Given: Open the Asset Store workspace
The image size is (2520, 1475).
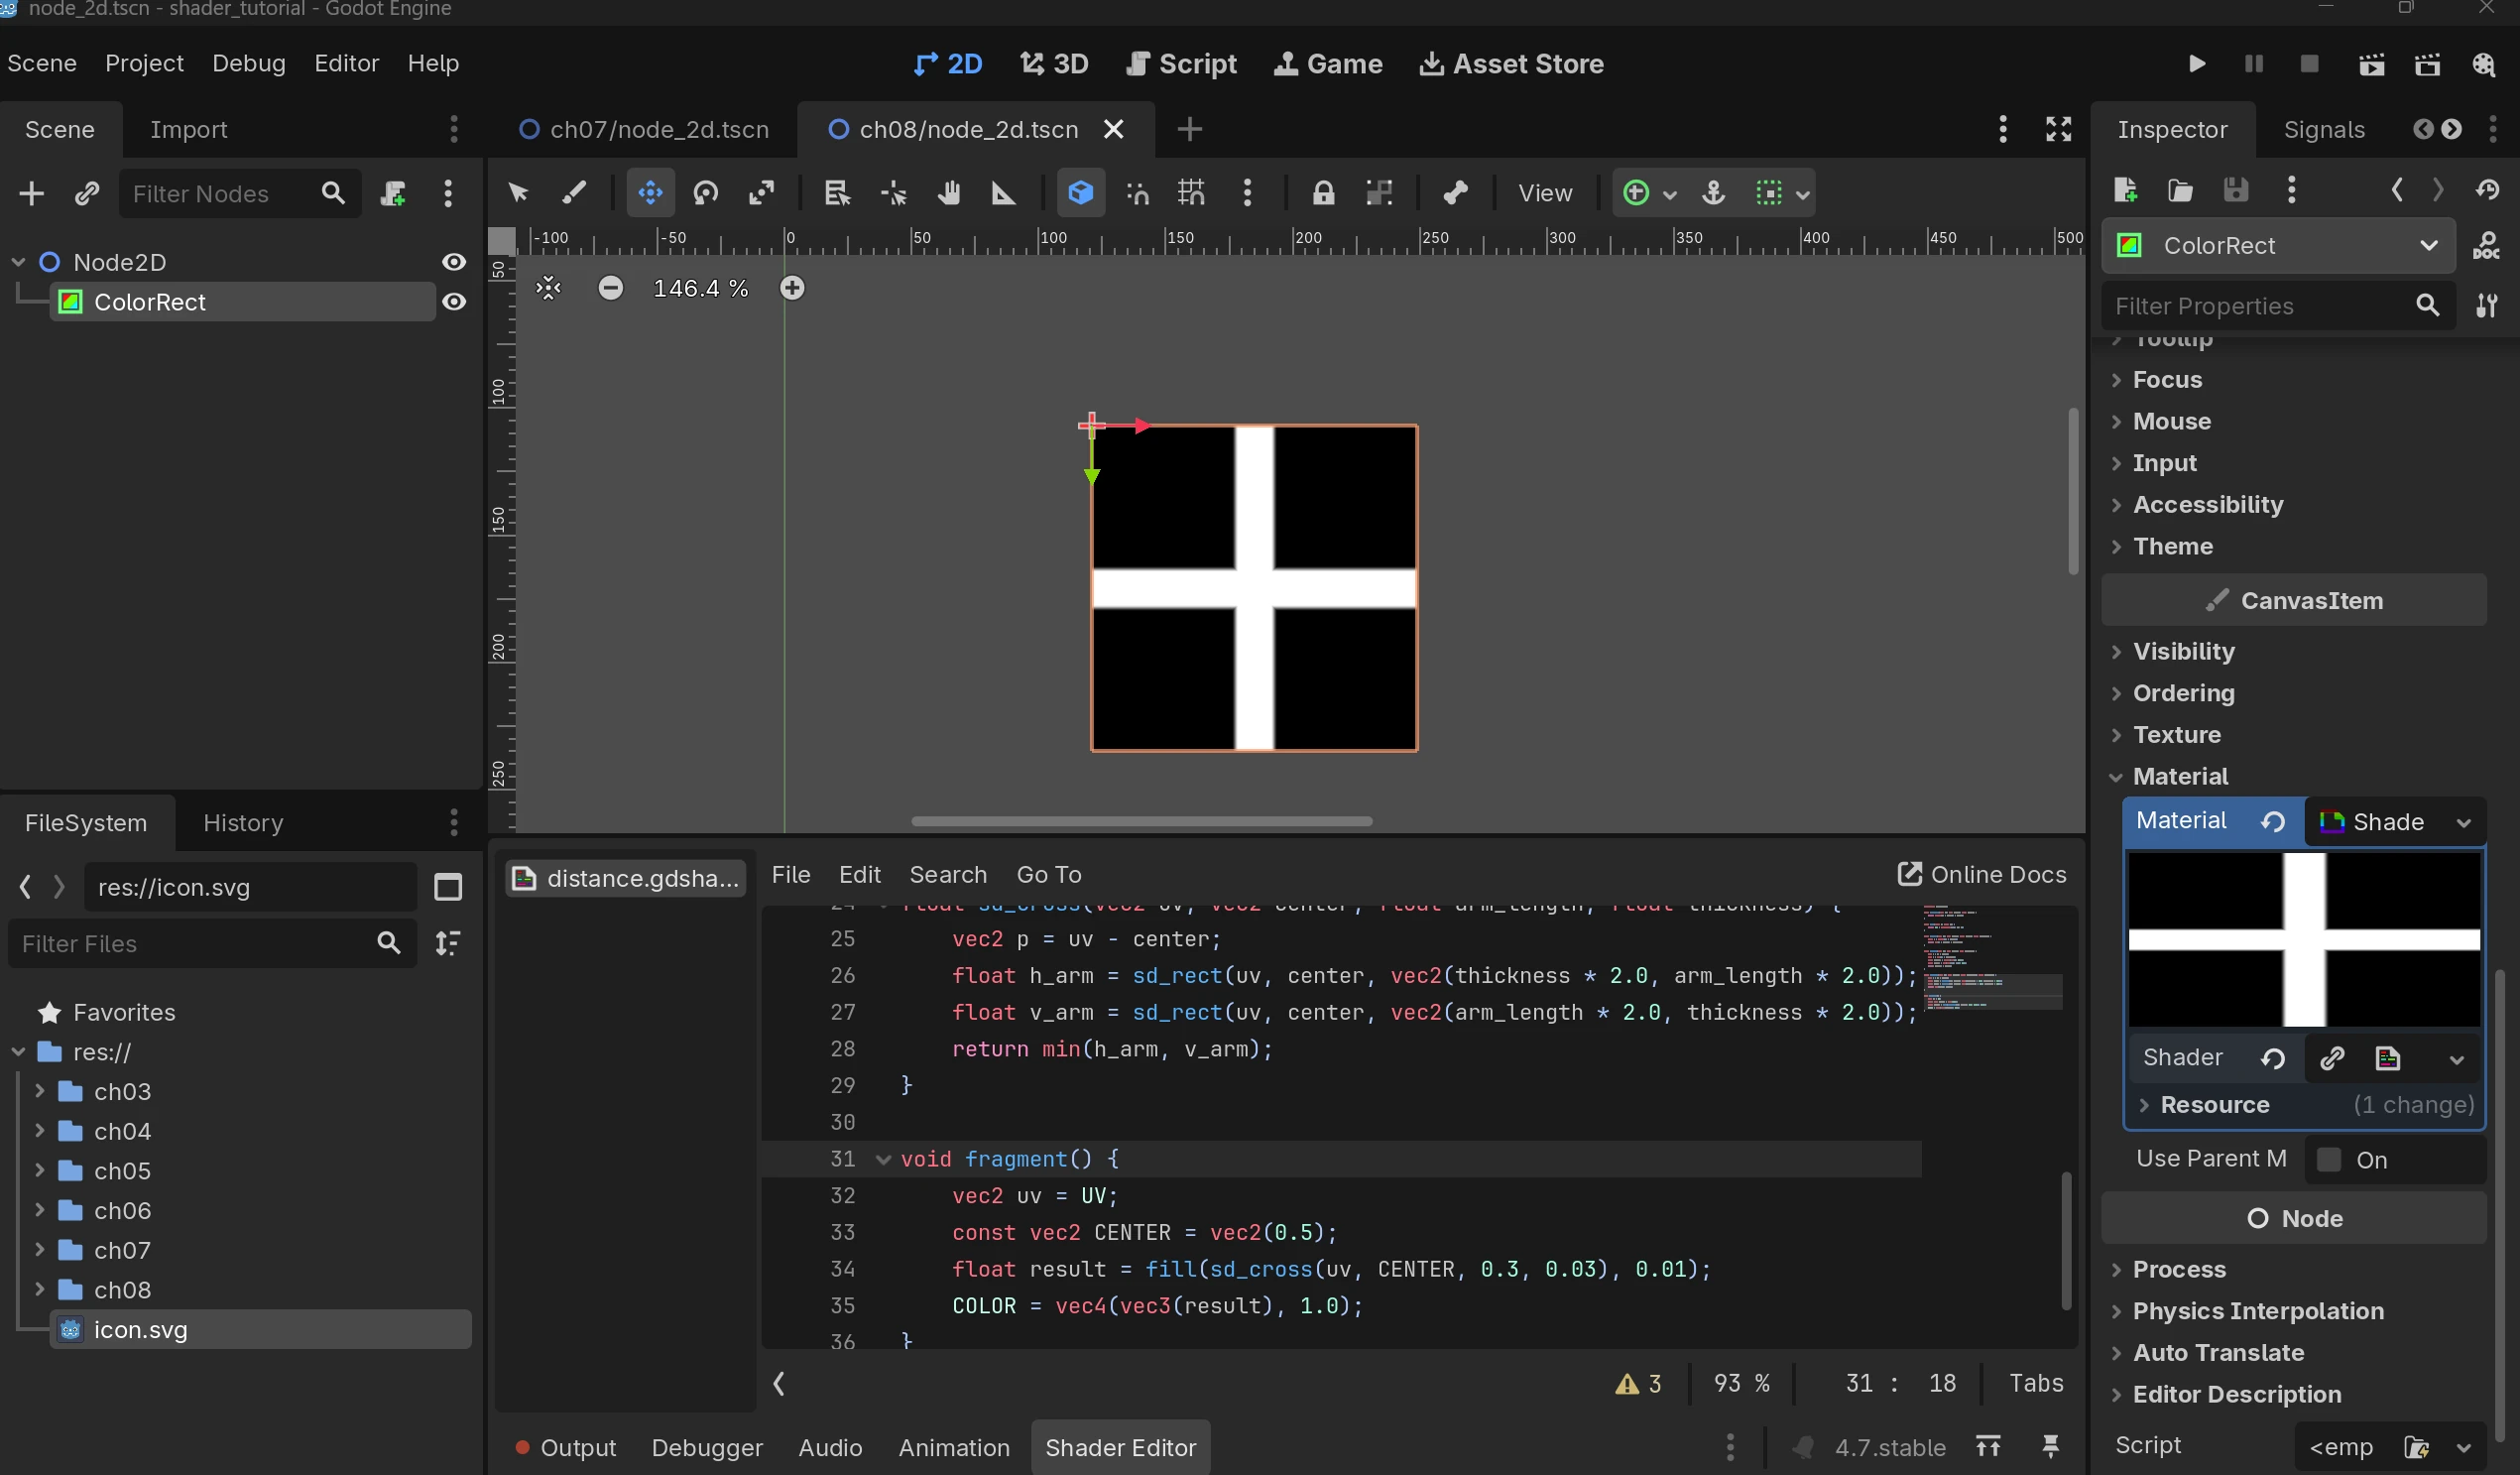Looking at the screenshot, I should pos(1512,64).
